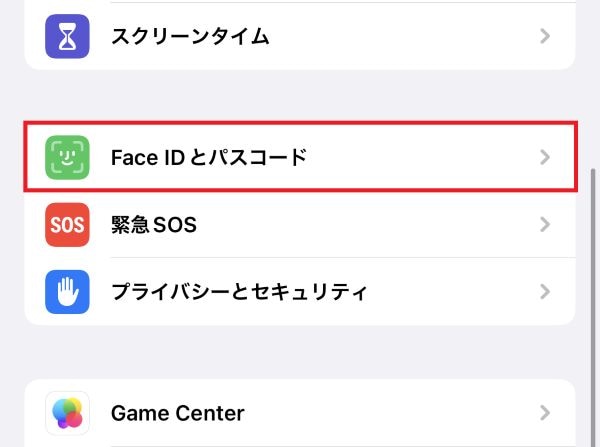Viewport: 600px width, 447px height.
Task: Click the chevron beside Face IDとパスコード
Action: click(545, 157)
